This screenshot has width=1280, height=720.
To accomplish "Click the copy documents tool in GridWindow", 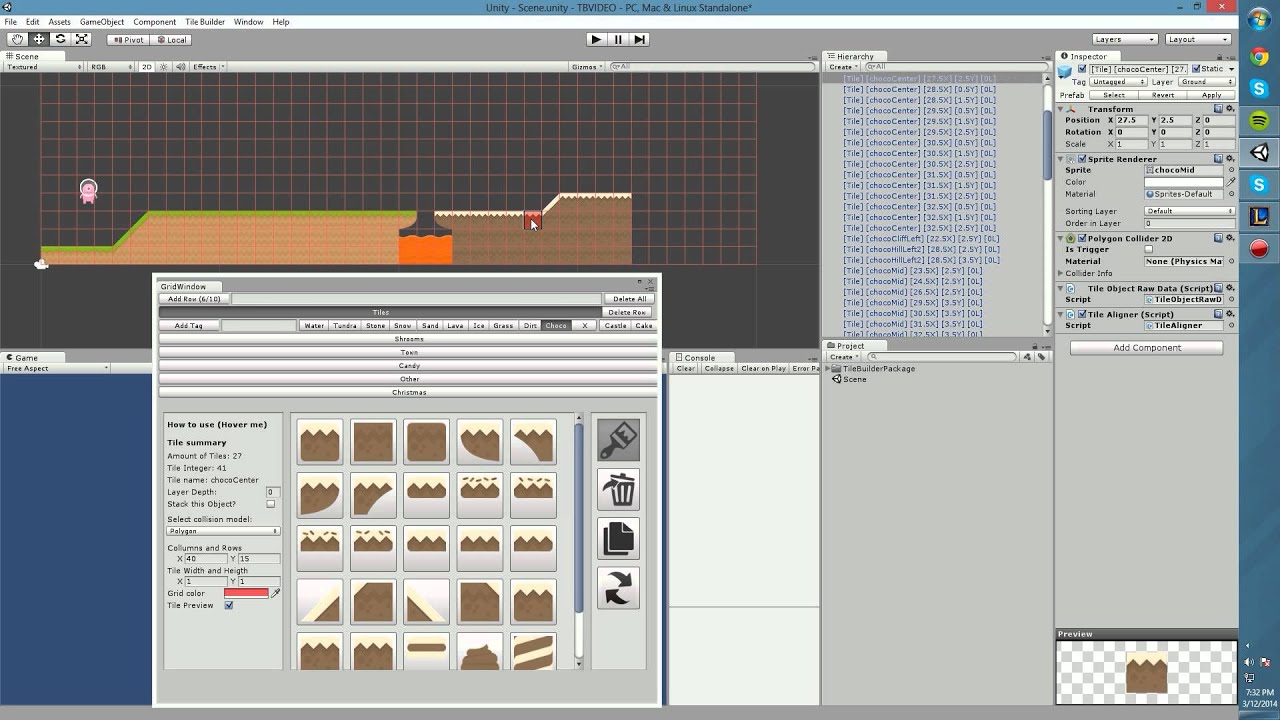I will click(x=618, y=539).
